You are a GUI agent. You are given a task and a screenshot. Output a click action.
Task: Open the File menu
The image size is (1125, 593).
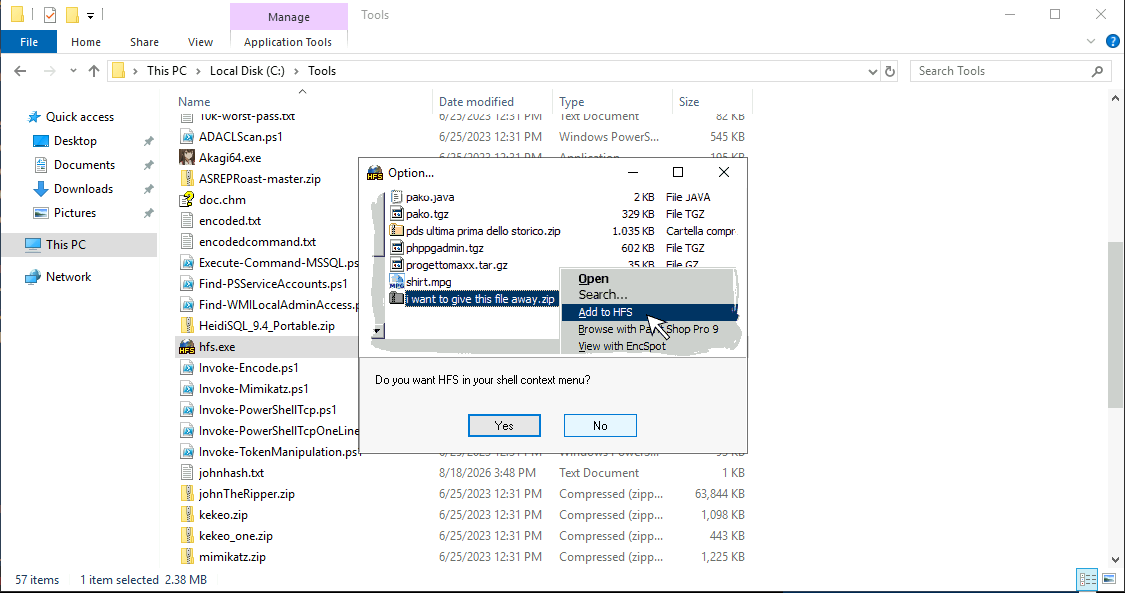[29, 42]
